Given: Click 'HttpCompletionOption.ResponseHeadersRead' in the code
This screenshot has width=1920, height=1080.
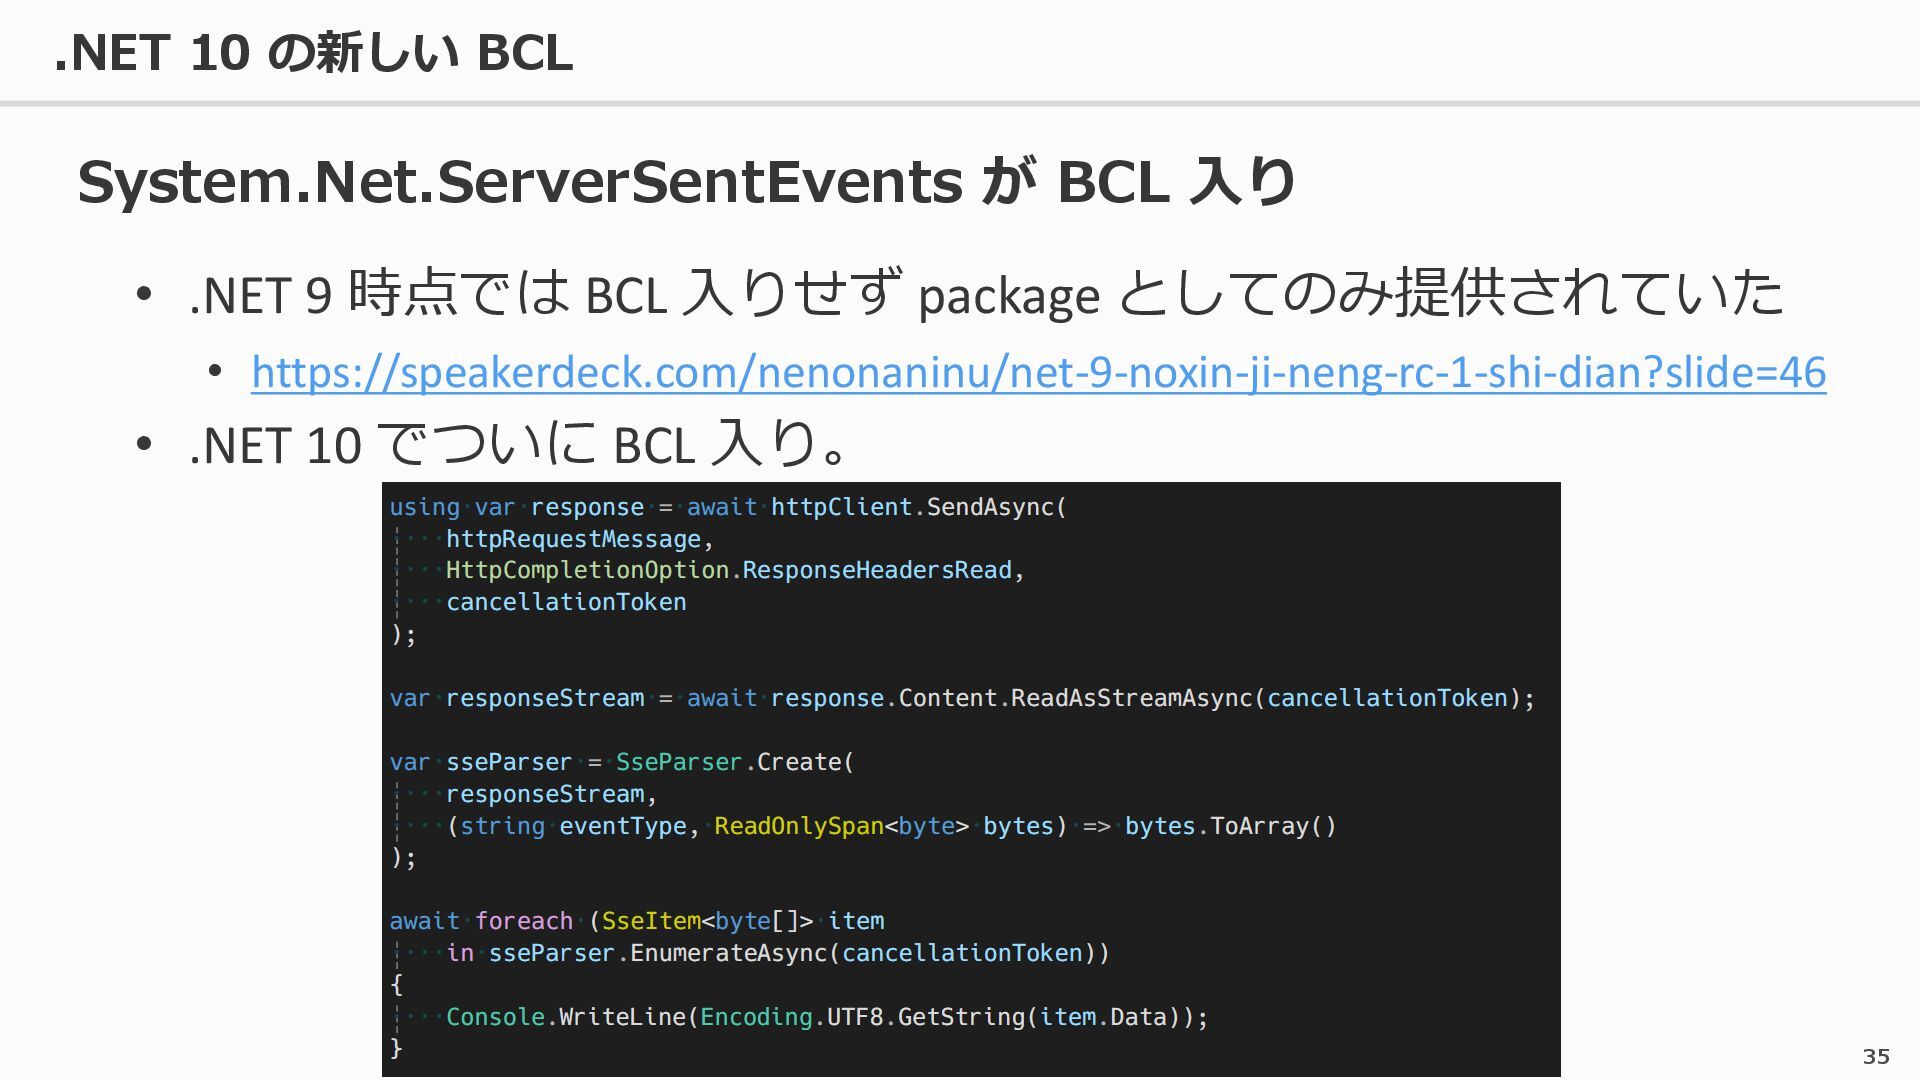Looking at the screenshot, I should (x=728, y=570).
